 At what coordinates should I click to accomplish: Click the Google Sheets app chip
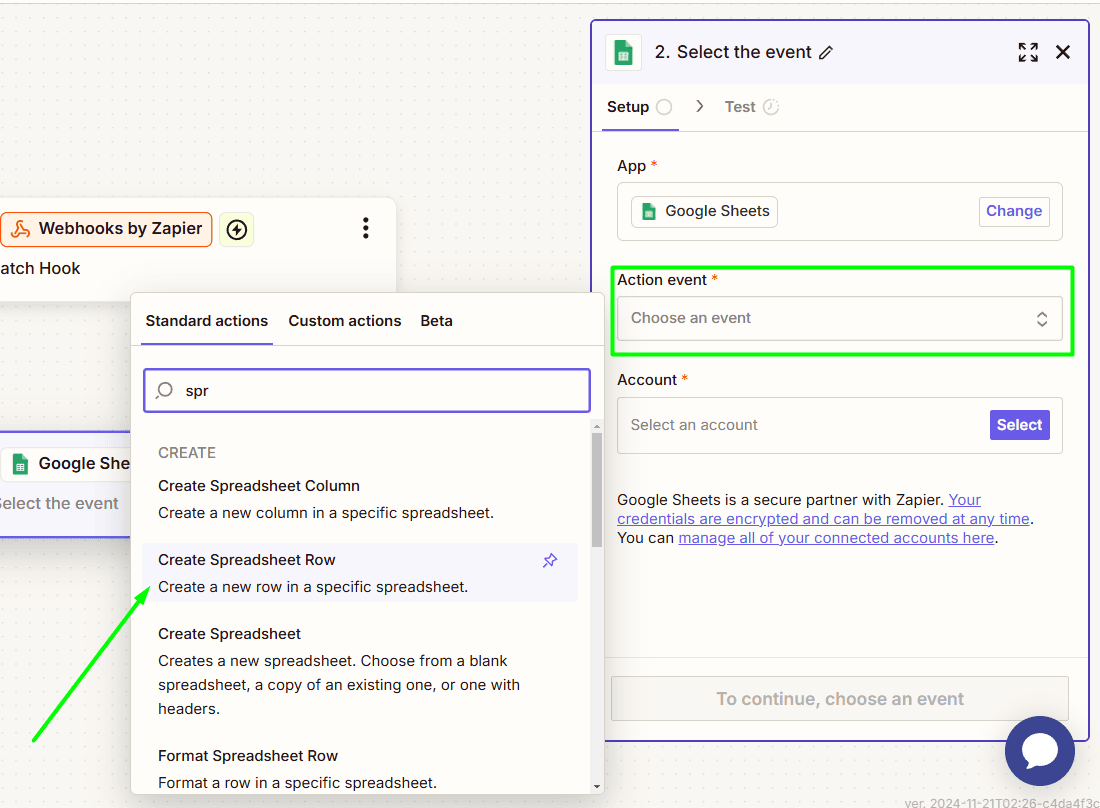[704, 212]
